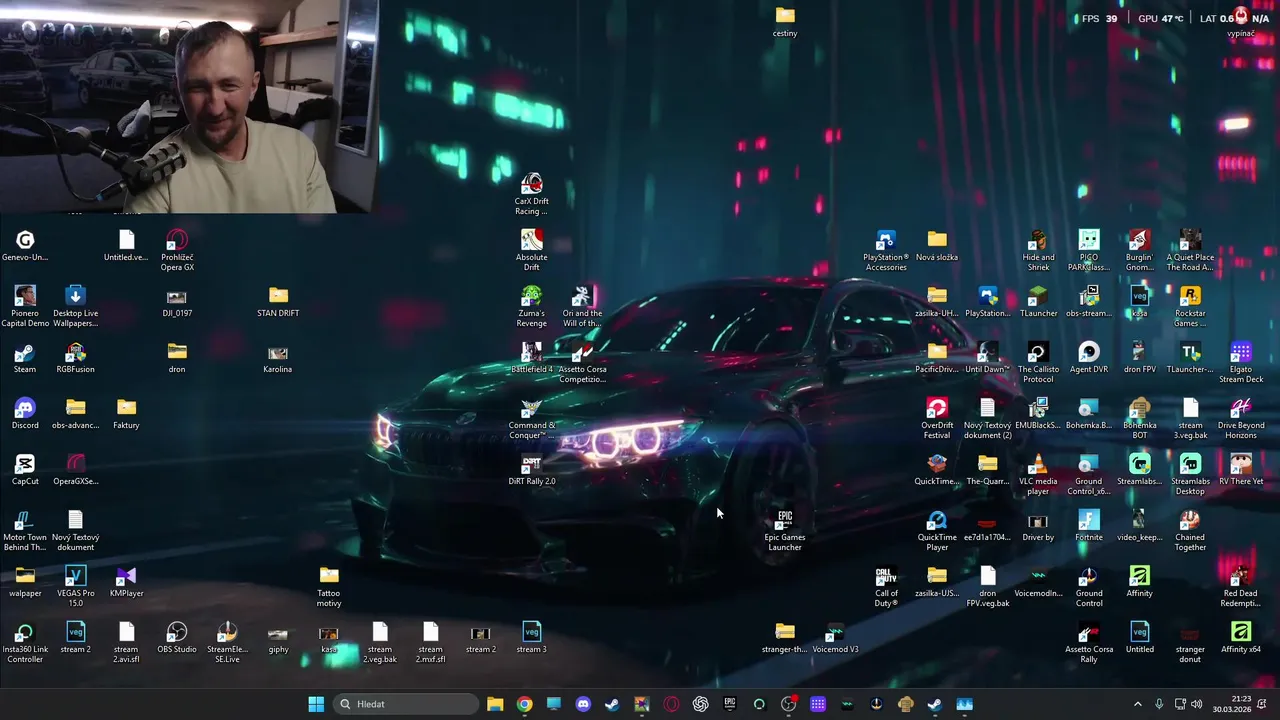The height and width of the screenshot is (720, 1280).
Task: Launch Discord from the desktop
Action: (25, 415)
